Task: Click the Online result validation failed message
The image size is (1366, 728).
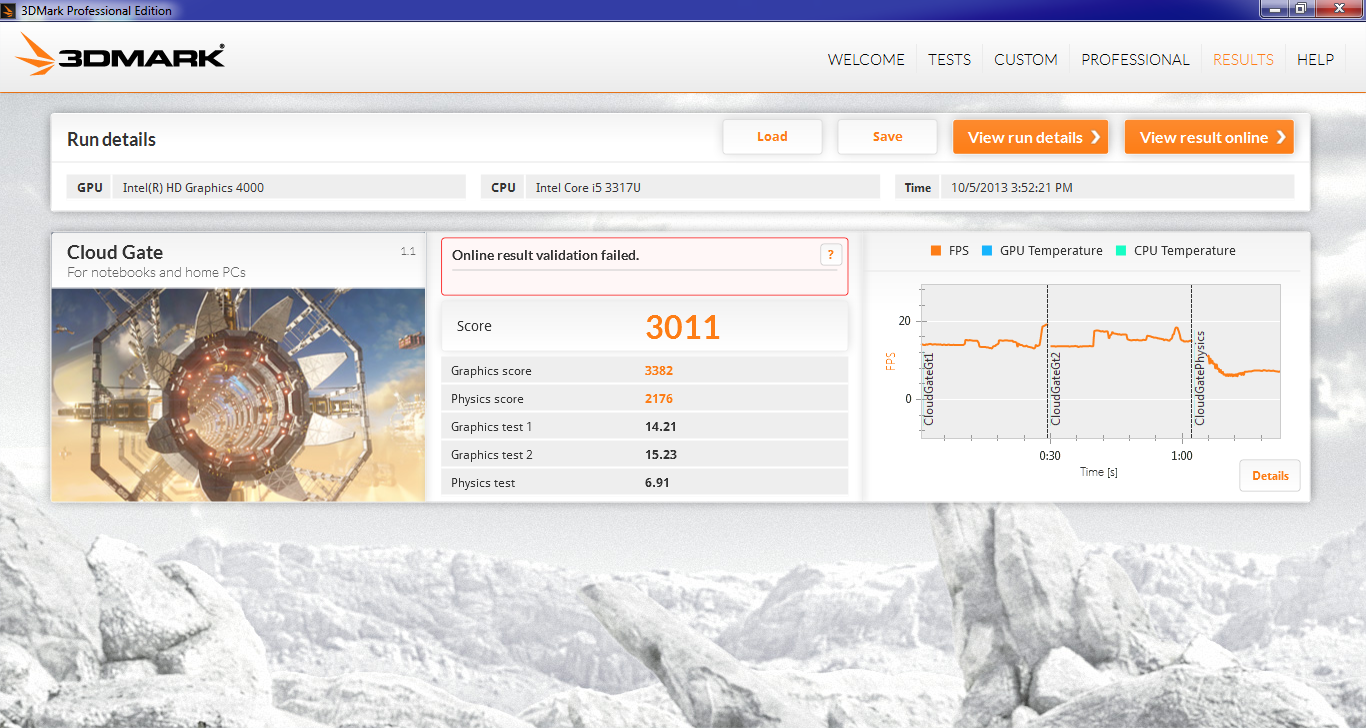Action: pos(545,255)
